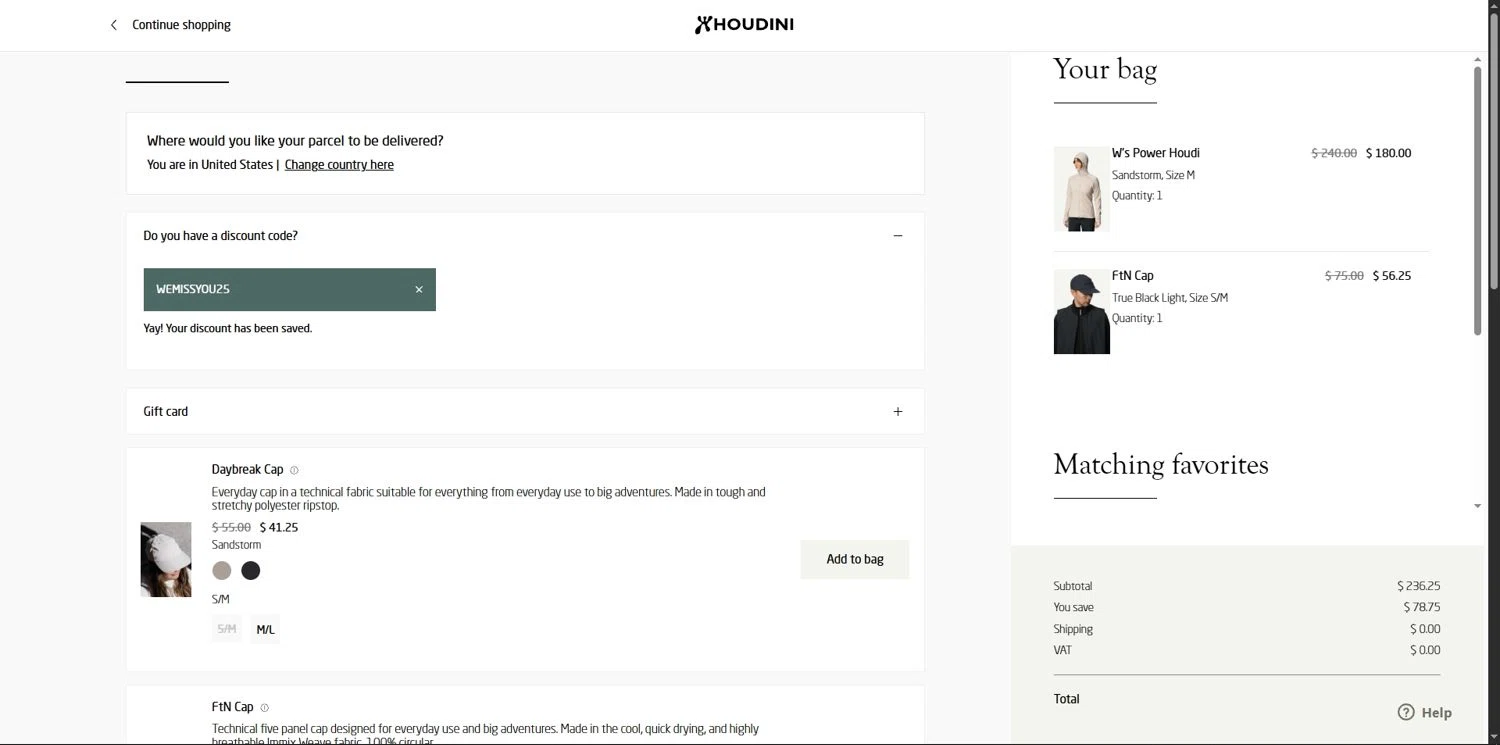Click 'True Black Light, Size S/M' detail text
1500x745 pixels.
coord(1170,298)
